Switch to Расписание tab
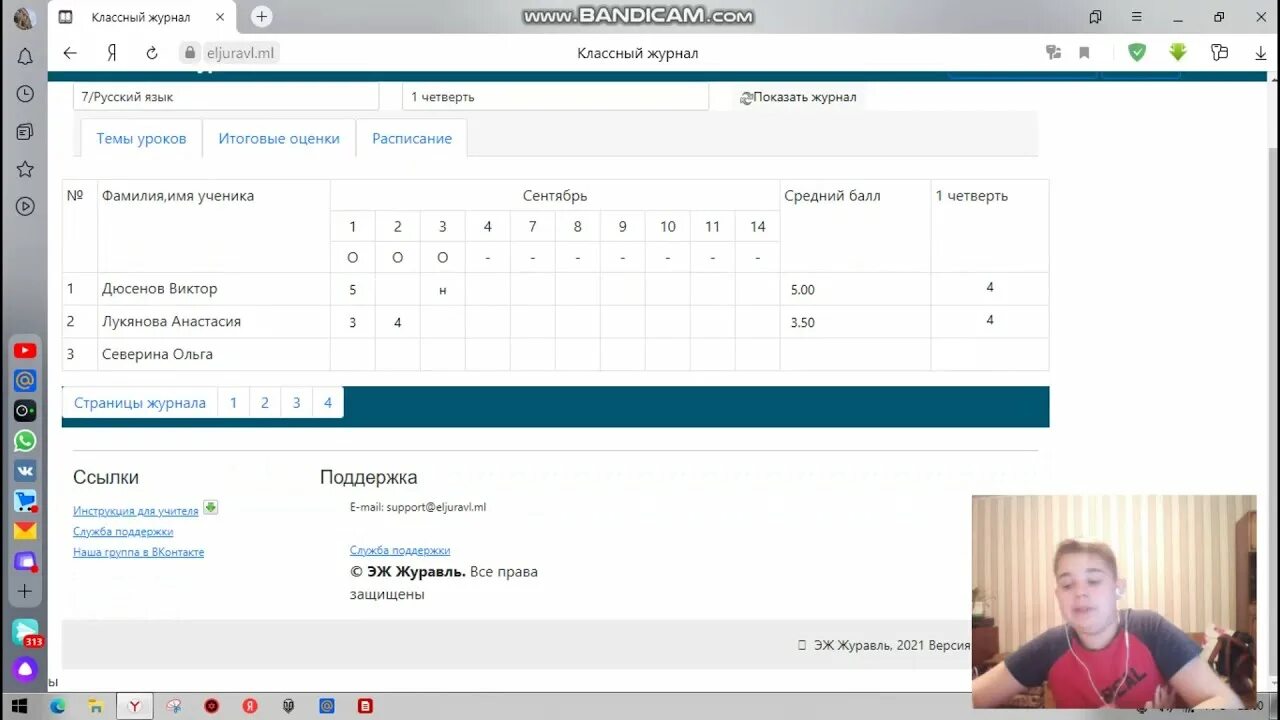 click(x=412, y=138)
